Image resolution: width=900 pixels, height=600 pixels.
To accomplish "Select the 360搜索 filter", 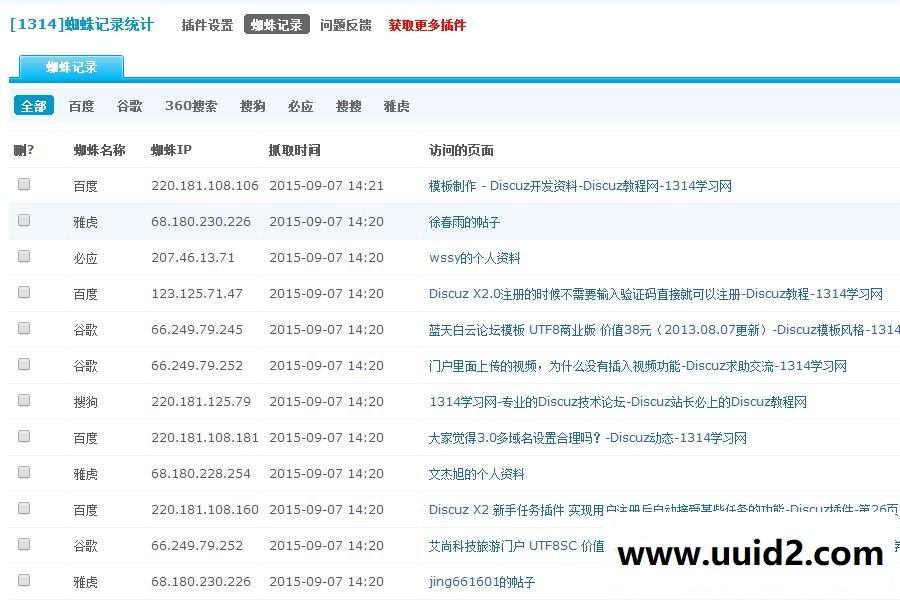I will tap(189, 105).
